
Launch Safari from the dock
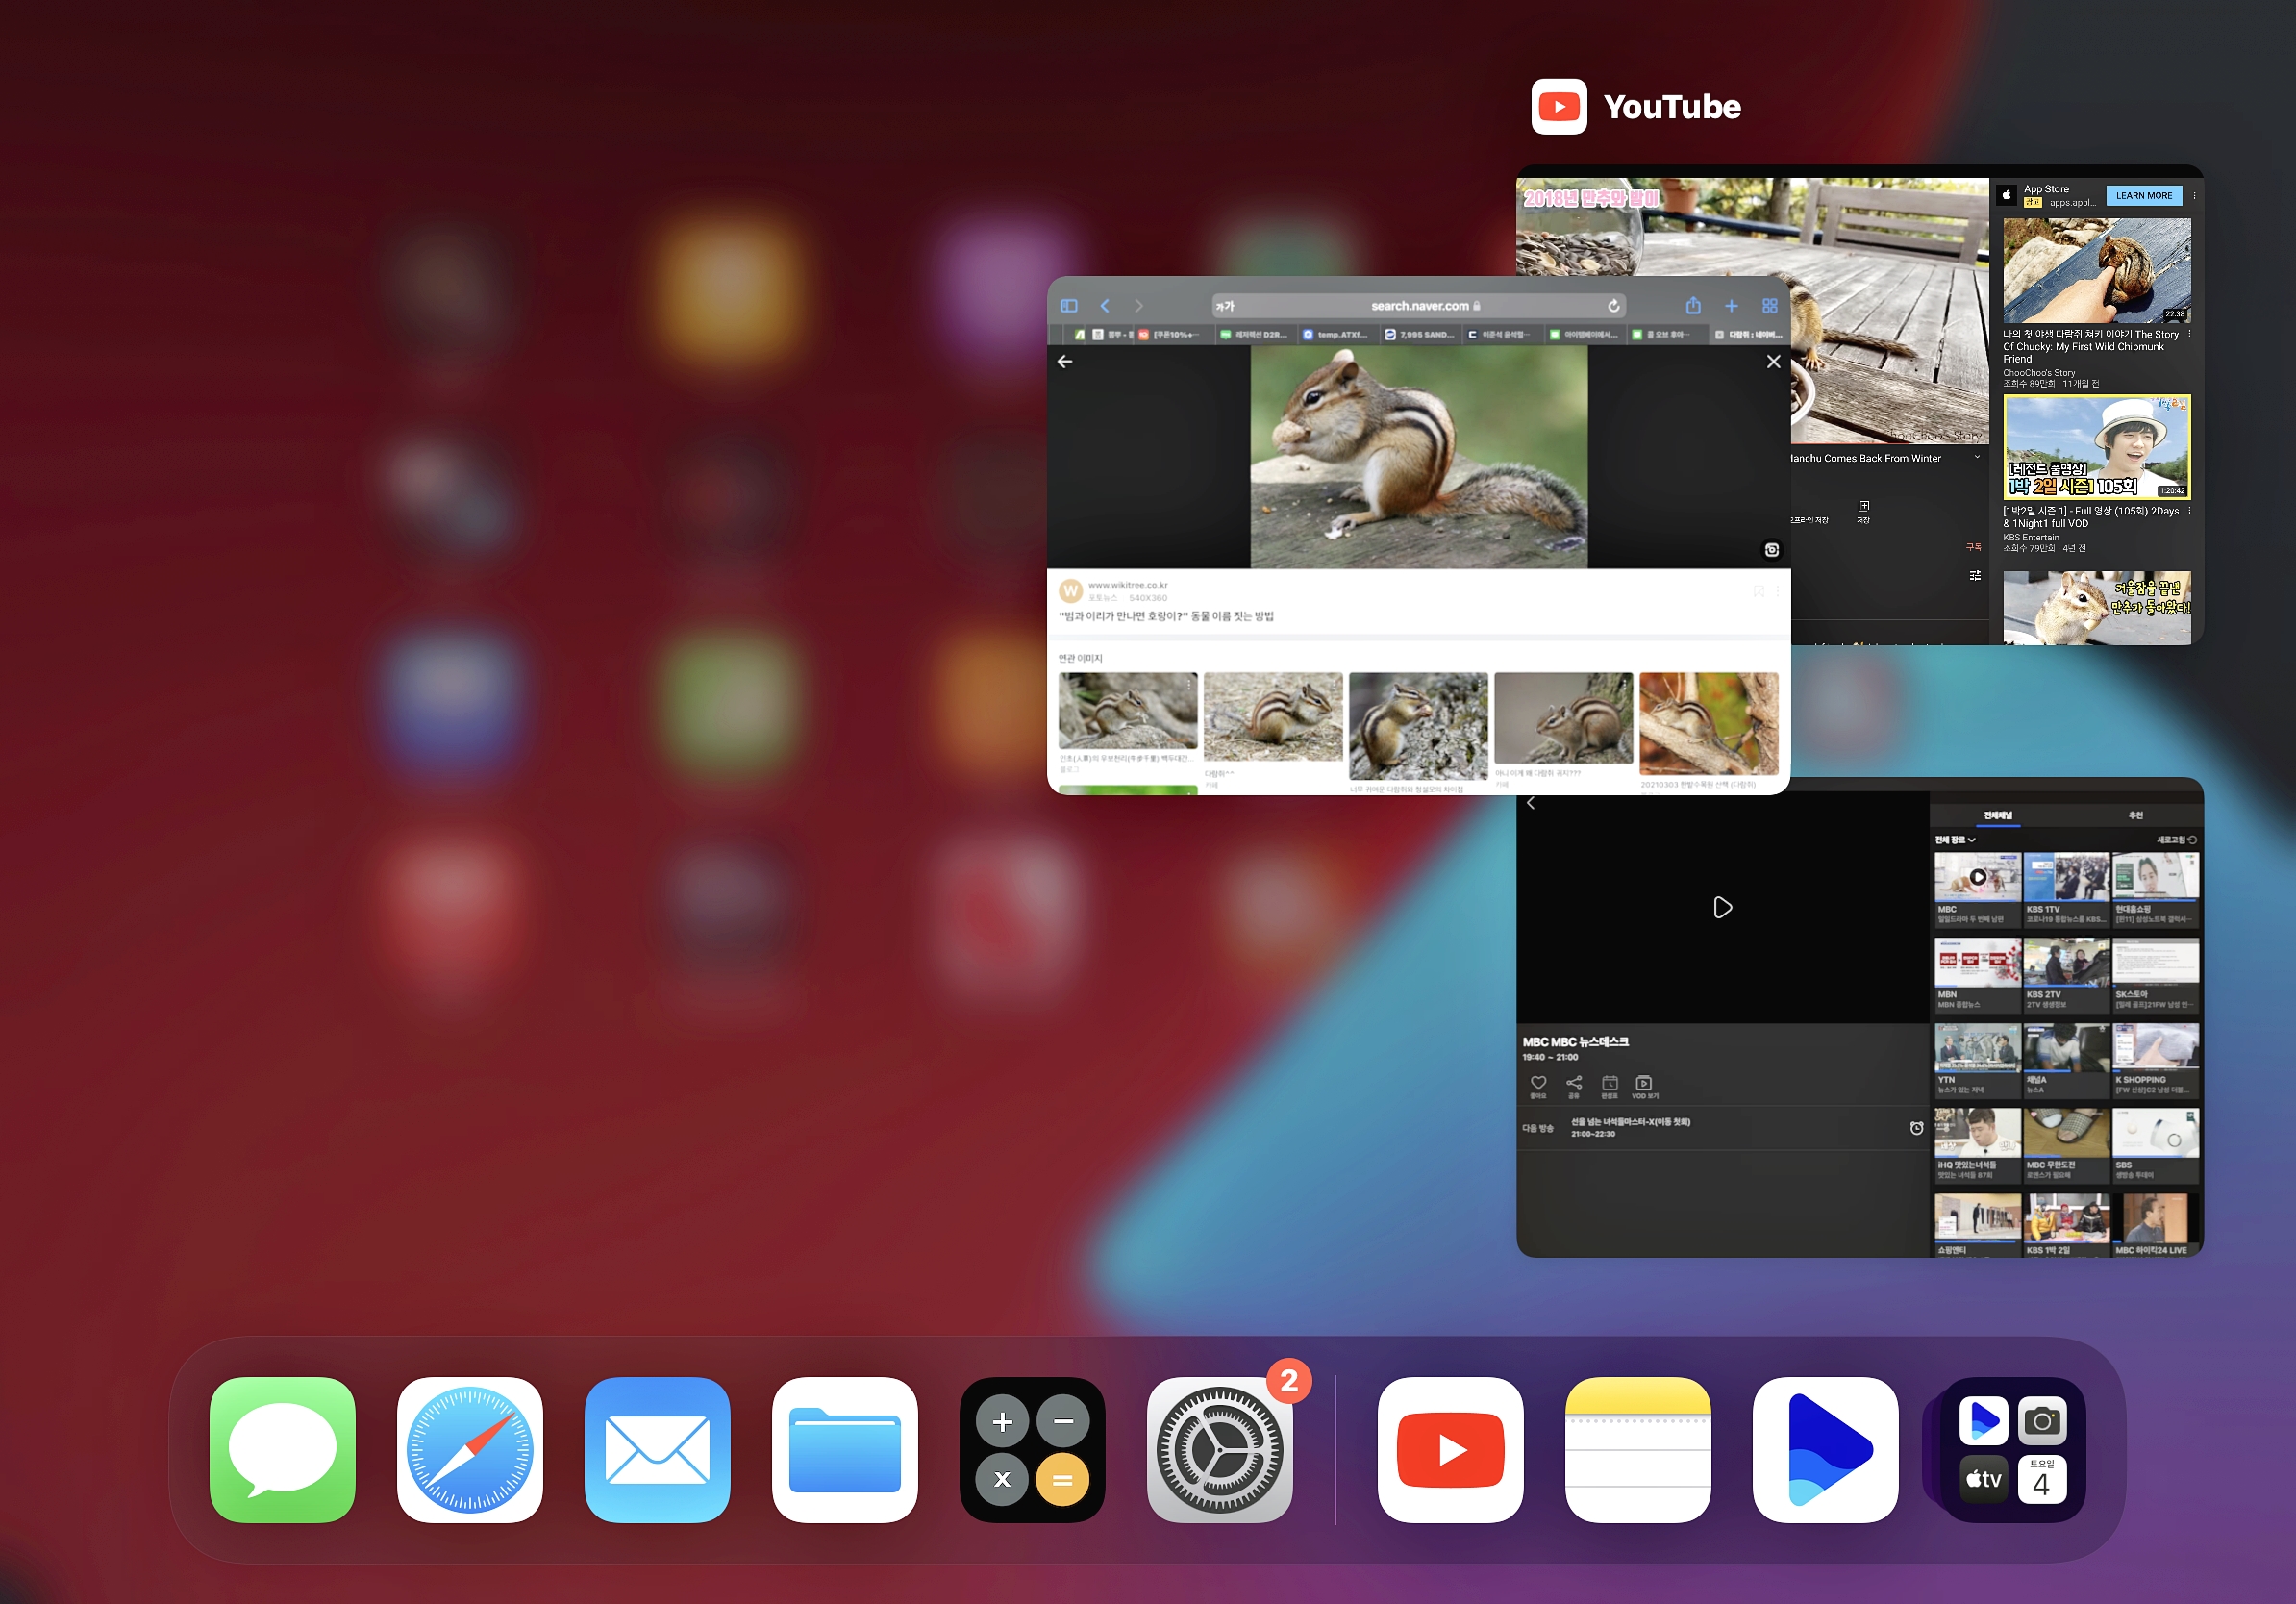pyautogui.click(x=470, y=1449)
